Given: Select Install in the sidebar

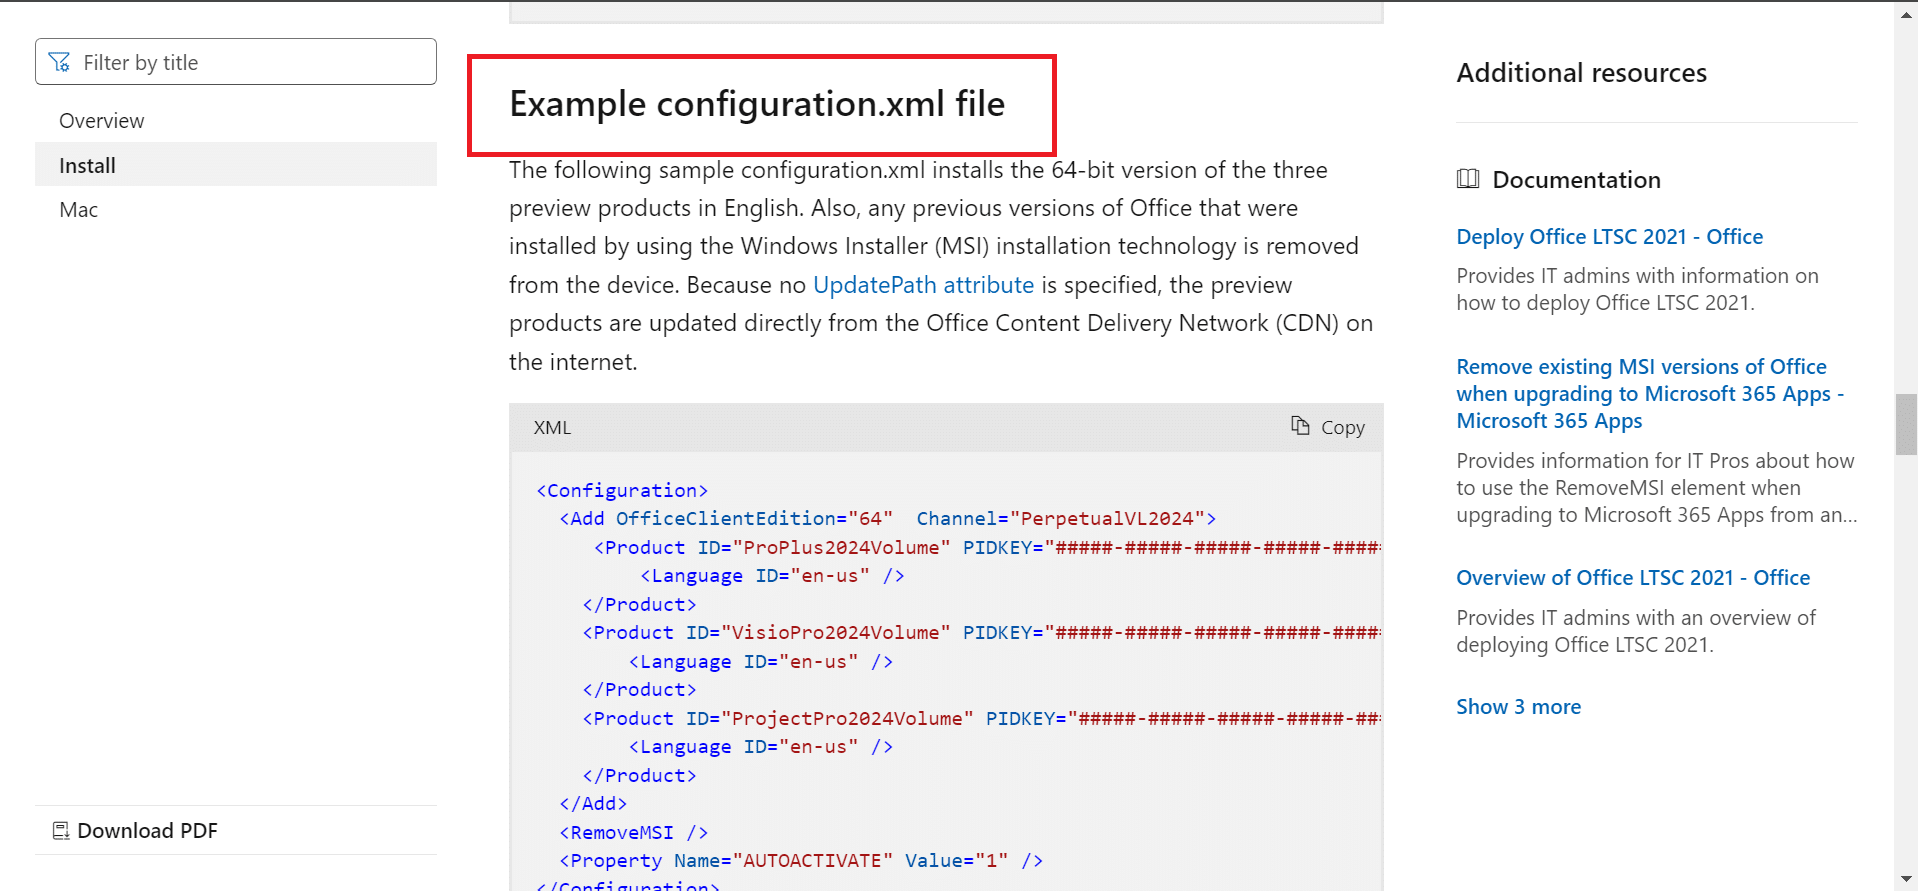Looking at the screenshot, I should (x=87, y=166).
